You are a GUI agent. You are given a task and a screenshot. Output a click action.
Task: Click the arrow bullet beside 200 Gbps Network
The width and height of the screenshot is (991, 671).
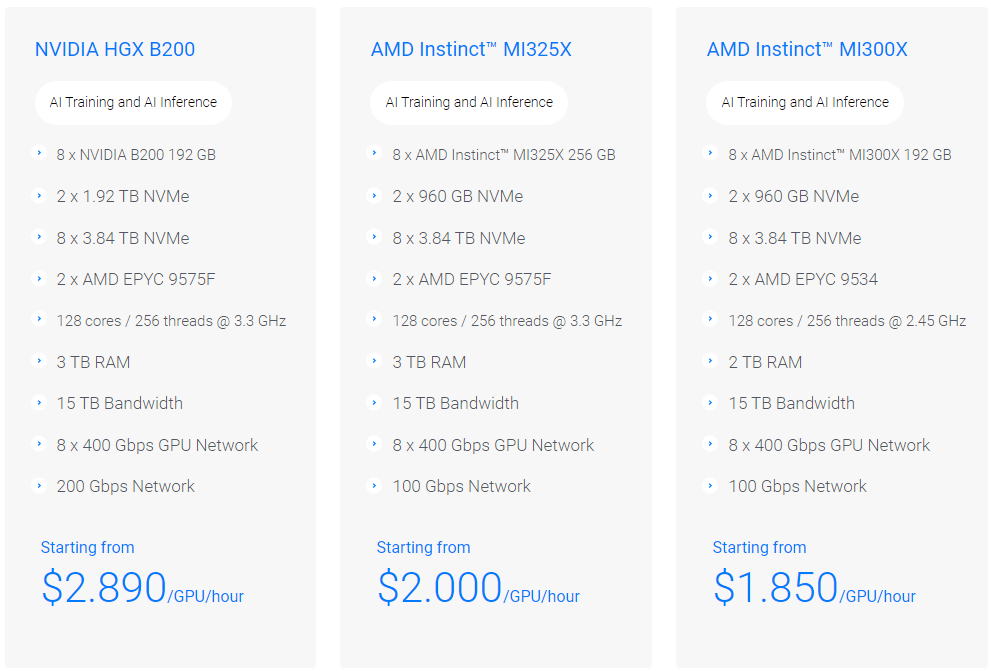click(x=39, y=486)
